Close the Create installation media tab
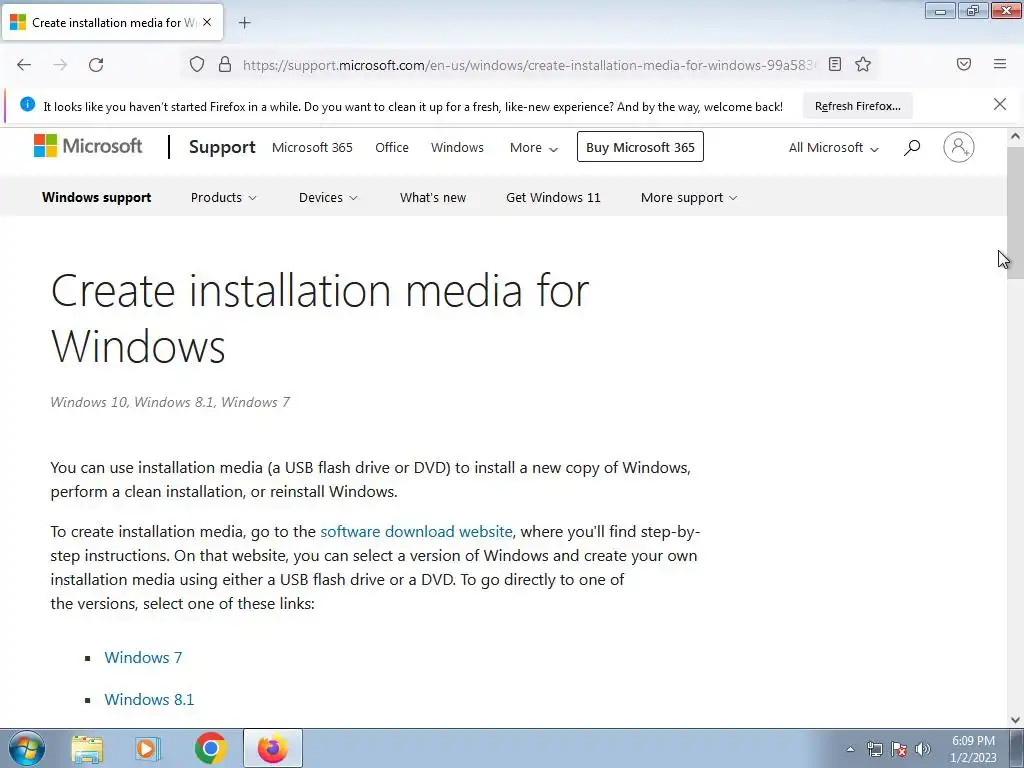The width and height of the screenshot is (1024, 768). [x=207, y=22]
